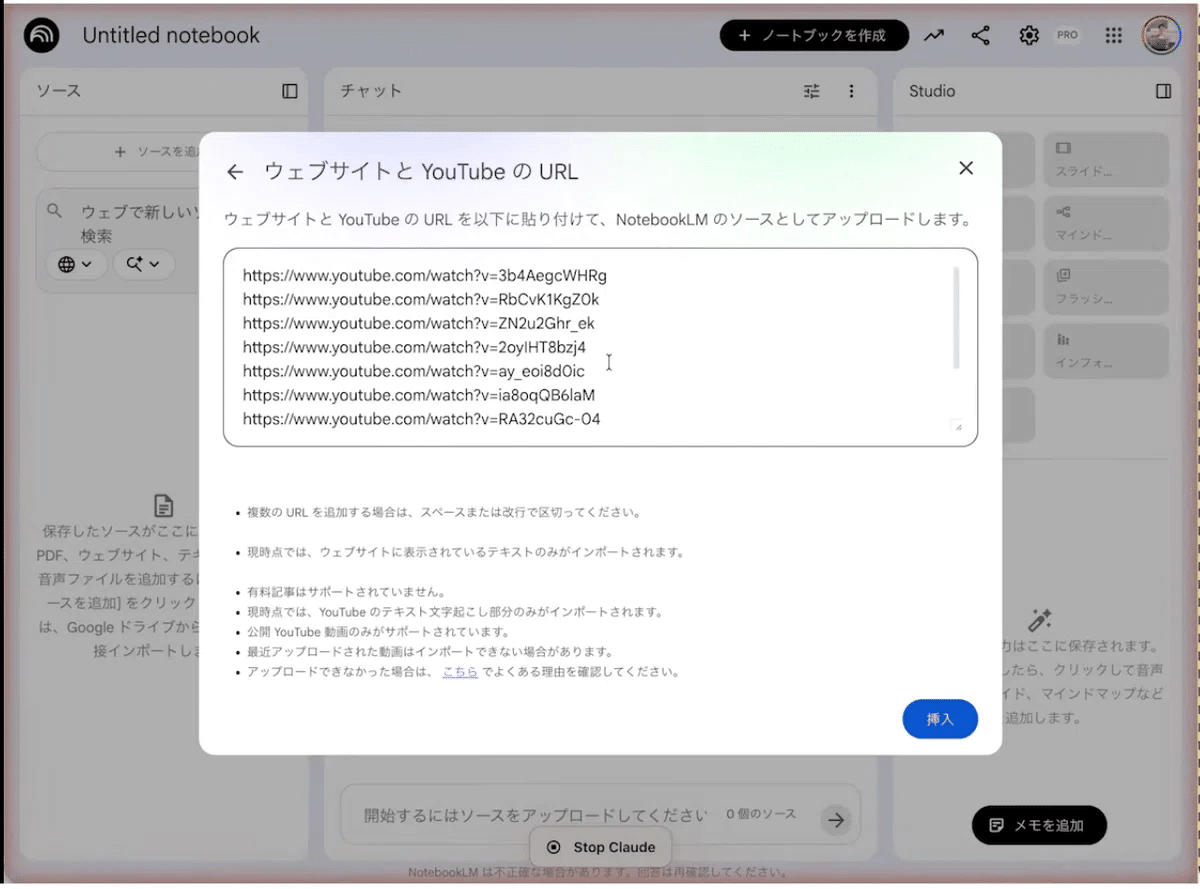This screenshot has height=889, width=1200.
Task: Click the ソース panel heading
Action: coord(58,91)
